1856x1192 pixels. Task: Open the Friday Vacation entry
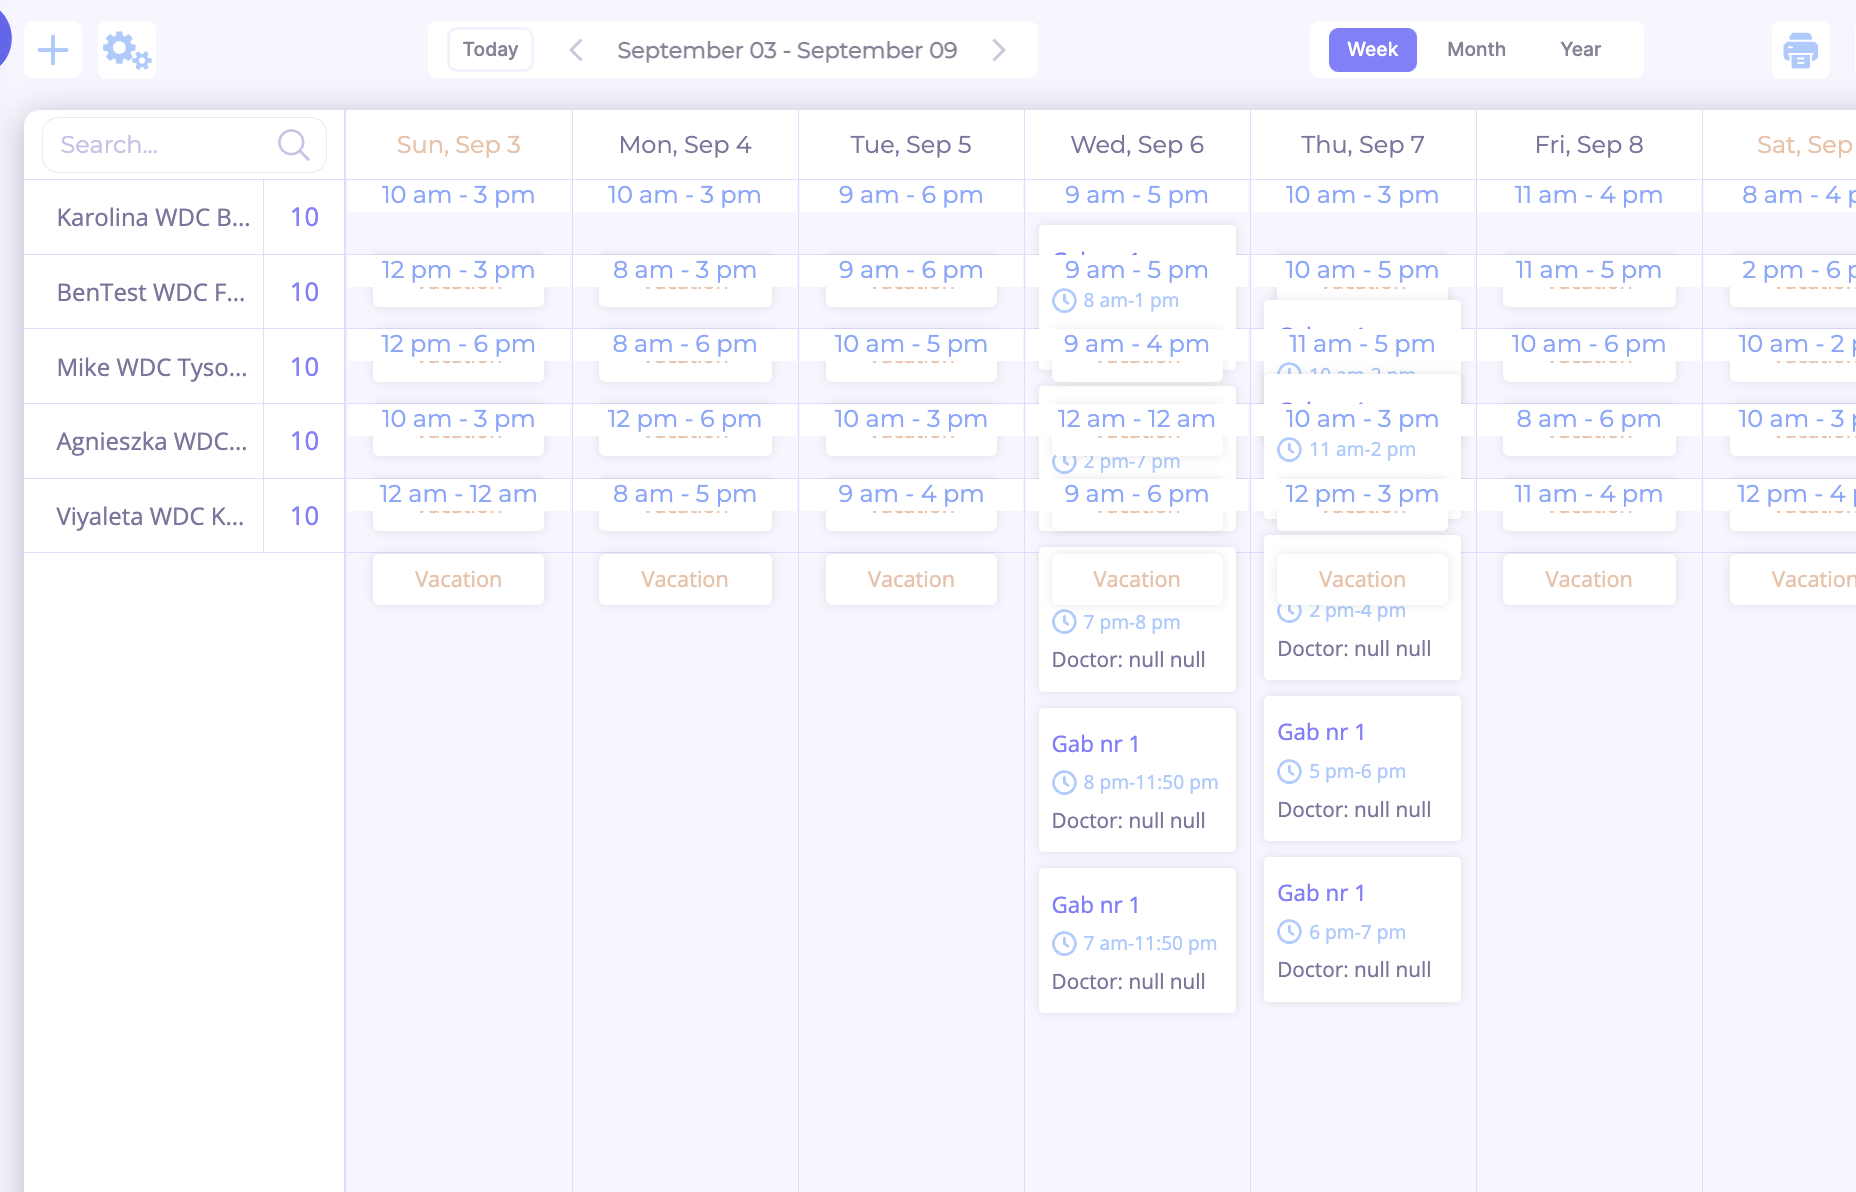(x=1588, y=579)
